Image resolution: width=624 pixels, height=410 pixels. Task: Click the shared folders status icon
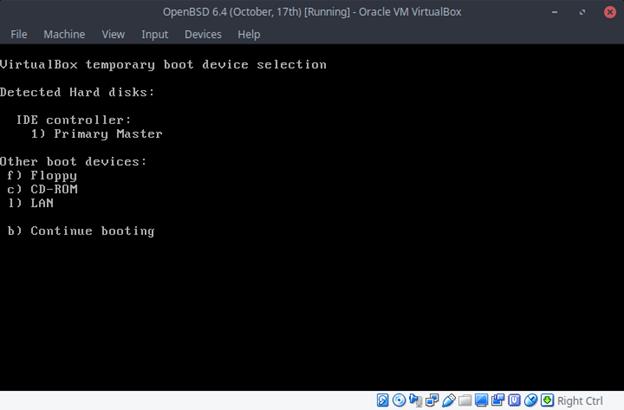465,400
